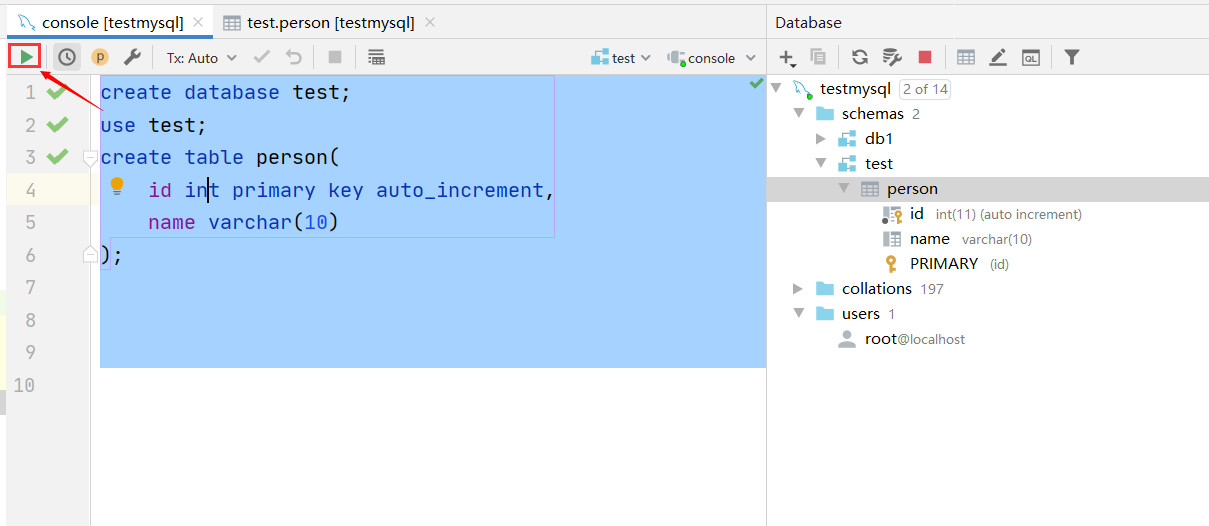Viewport: 1209px width, 526px height.
Task: Select the schemas folder in tree
Action: click(873, 114)
